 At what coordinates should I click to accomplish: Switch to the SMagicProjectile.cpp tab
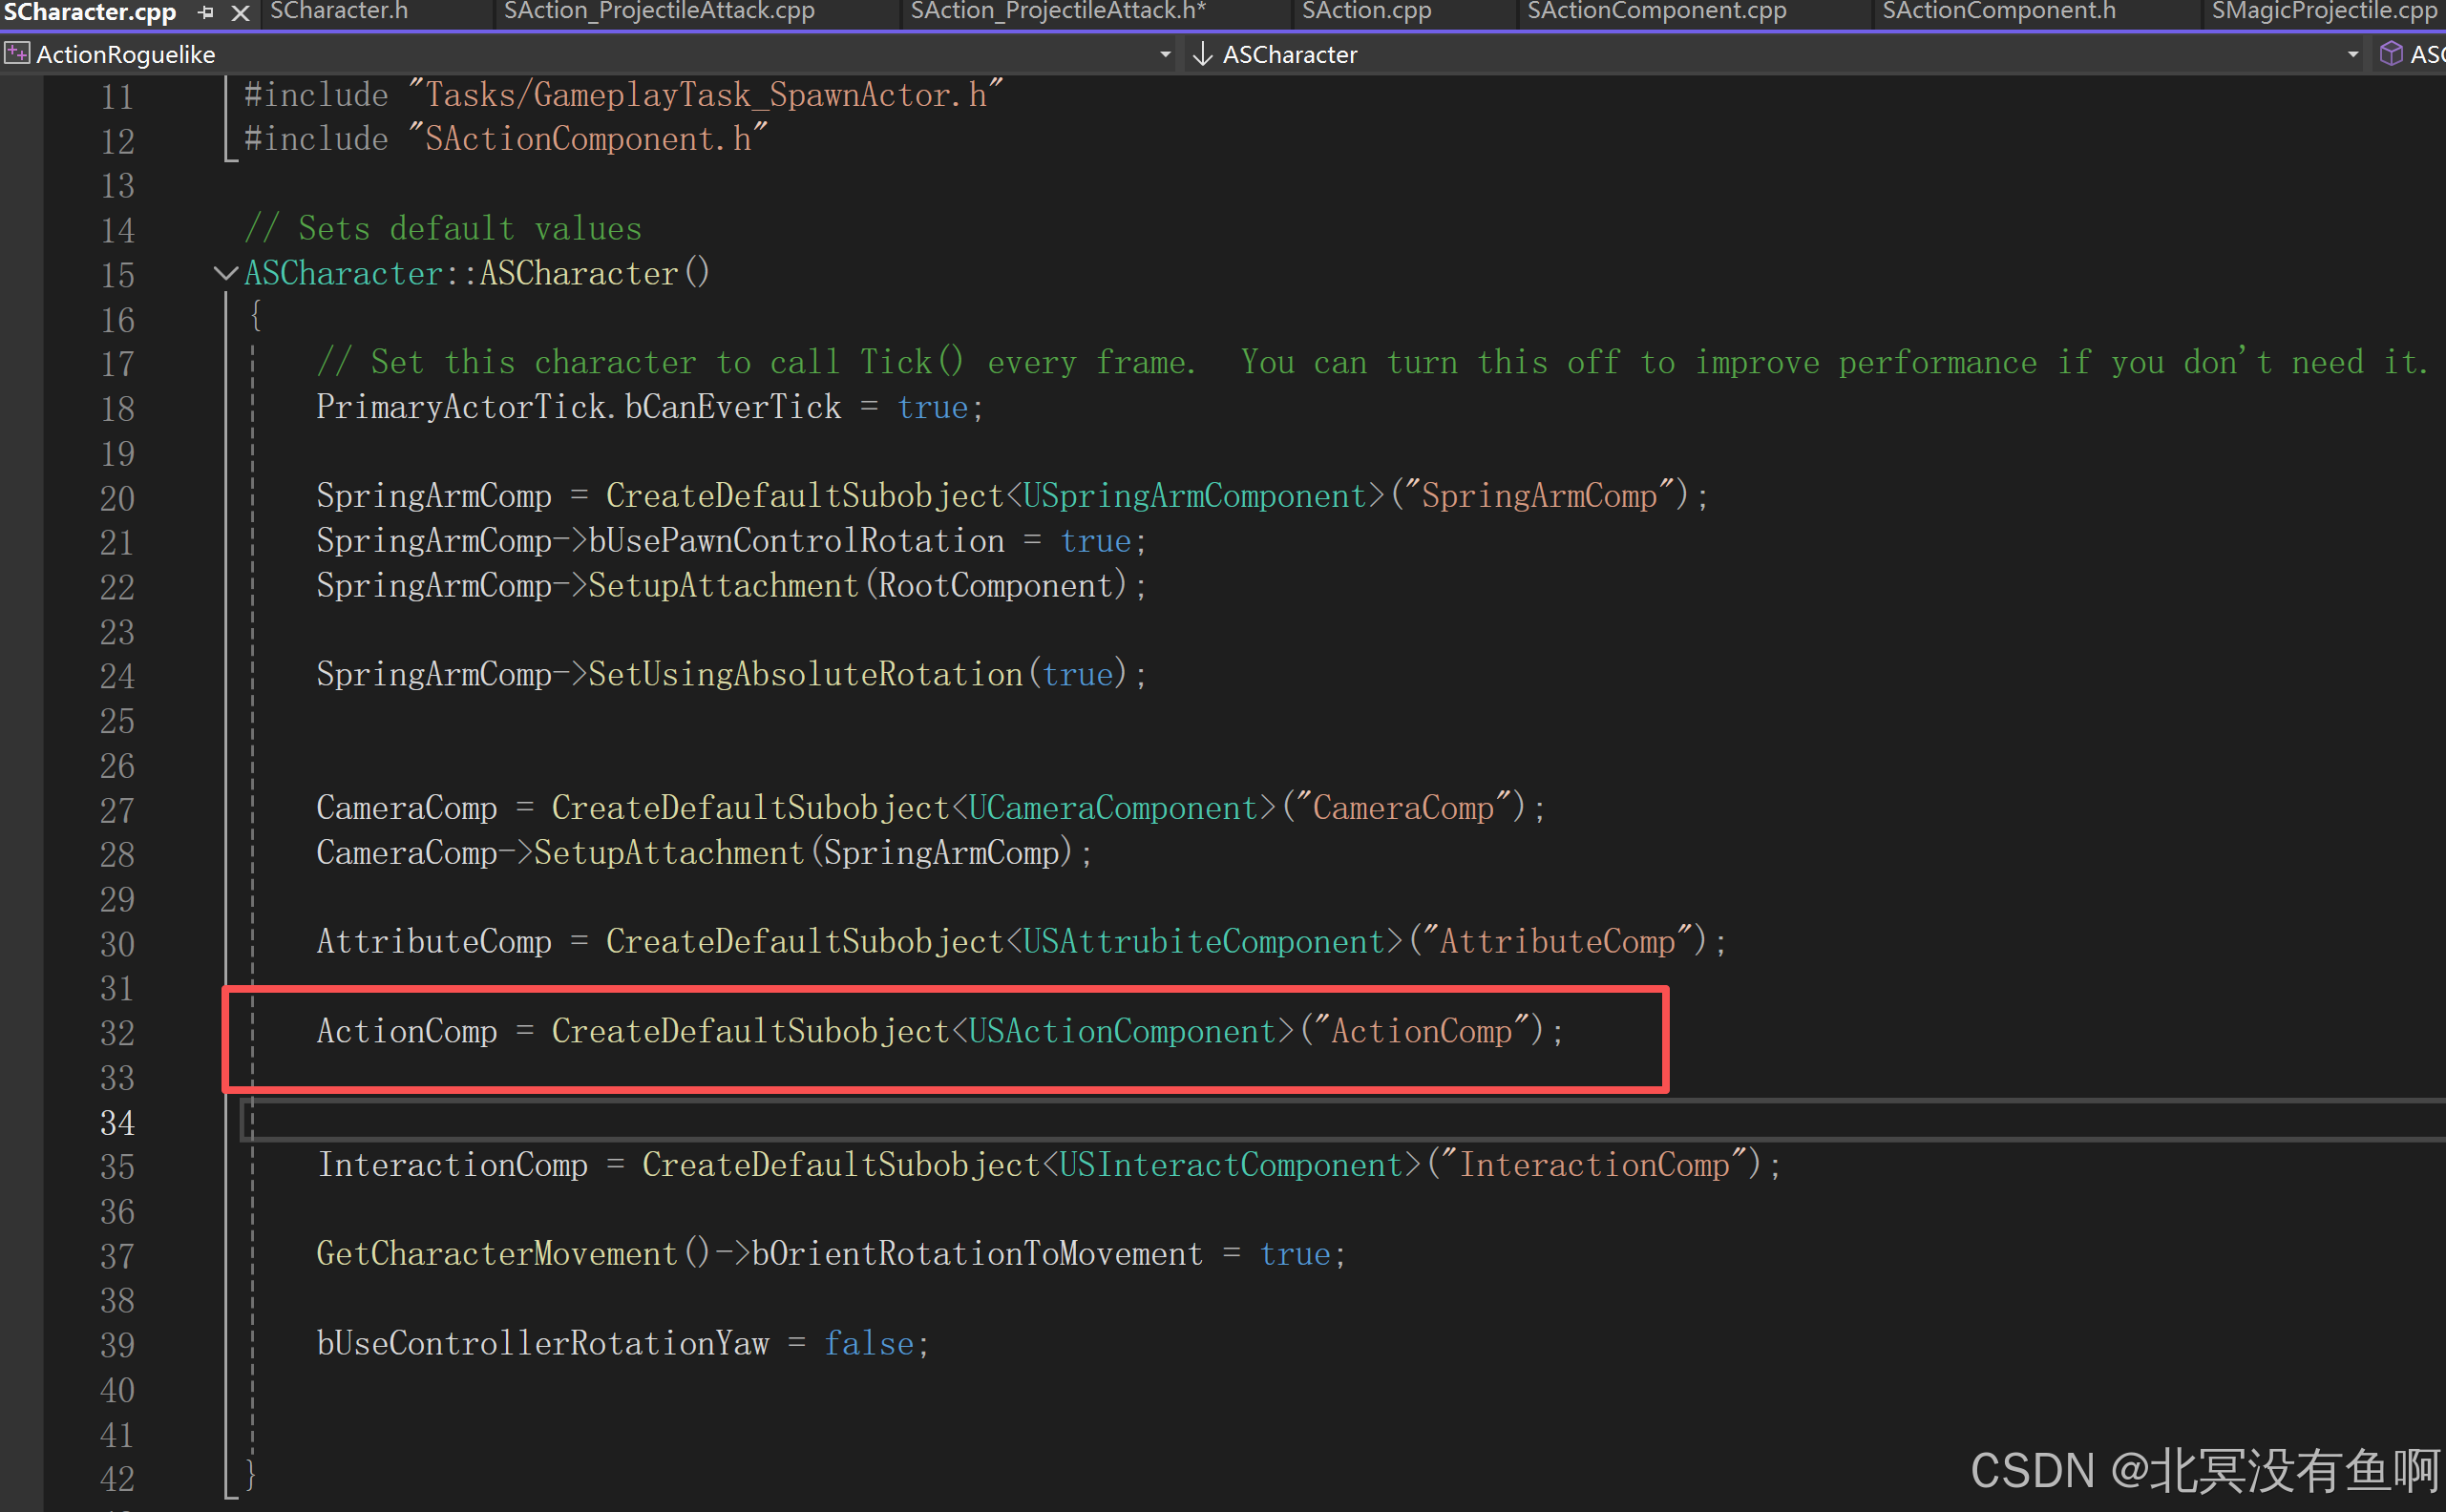[x=2323, y=12]
